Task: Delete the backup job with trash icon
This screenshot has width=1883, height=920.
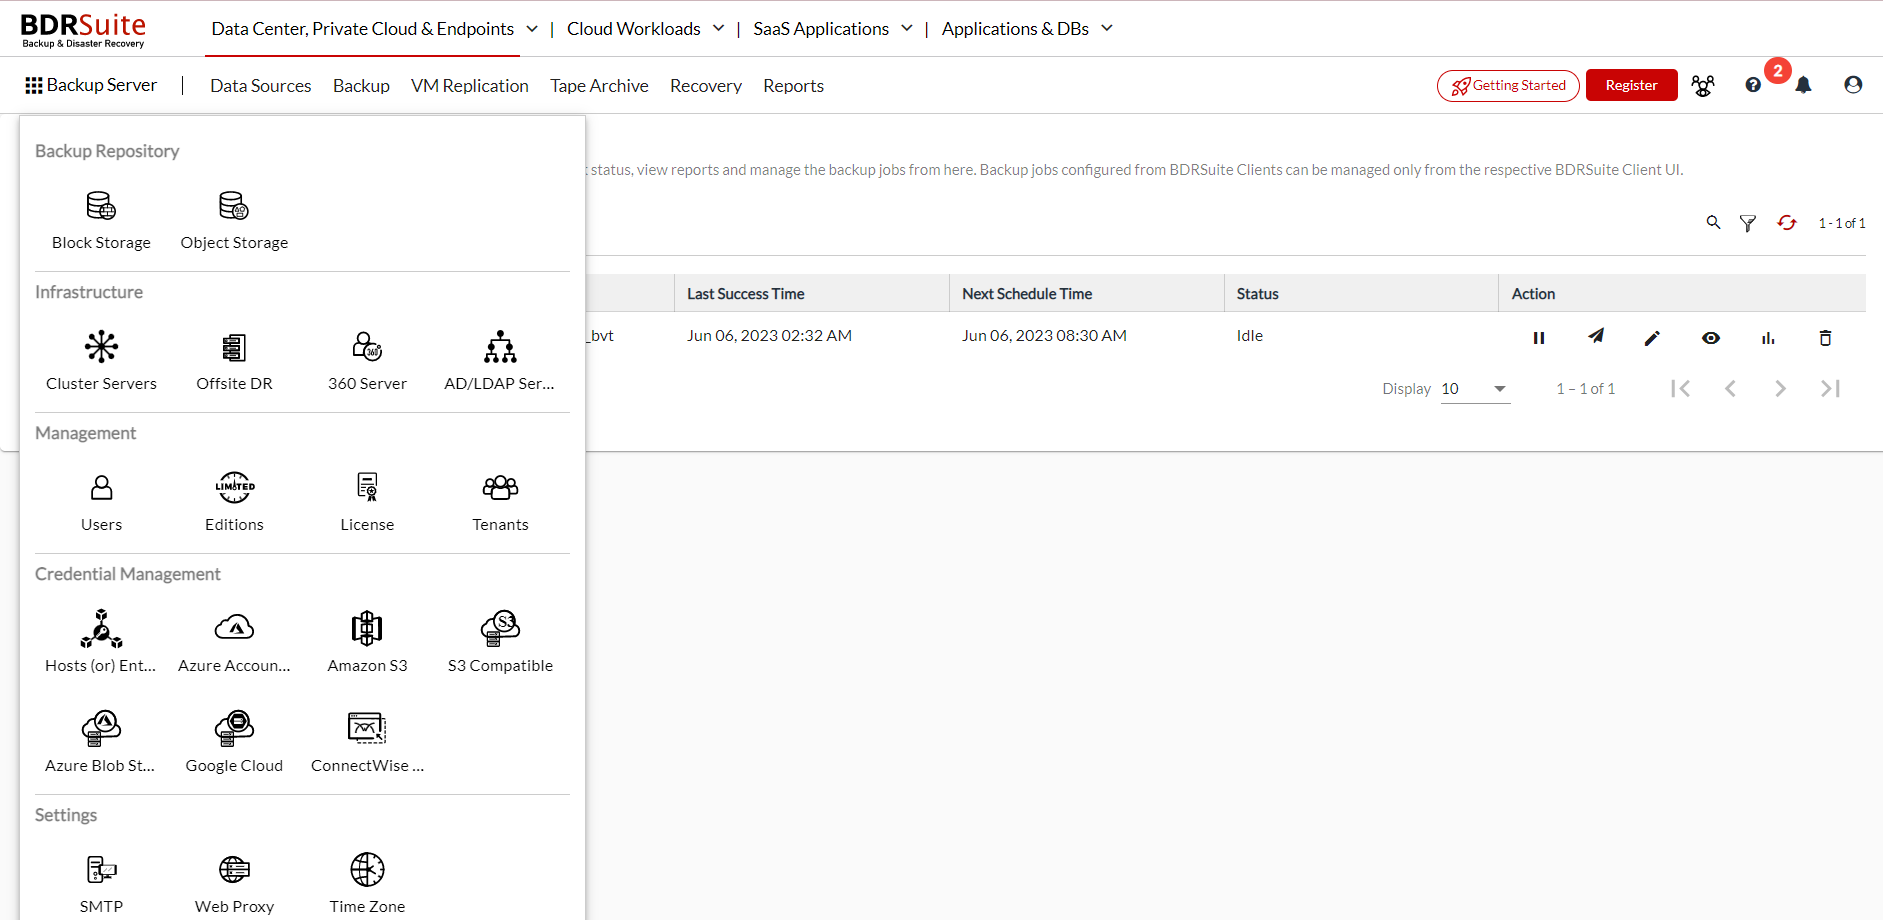Action: tap(1825, 338)
